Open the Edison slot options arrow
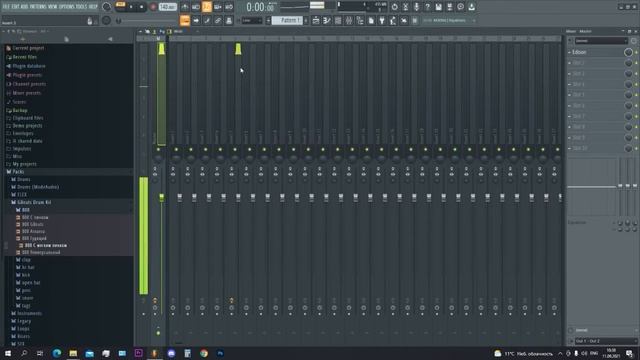This screenshot has width=640, height=360. pos(570,52)
